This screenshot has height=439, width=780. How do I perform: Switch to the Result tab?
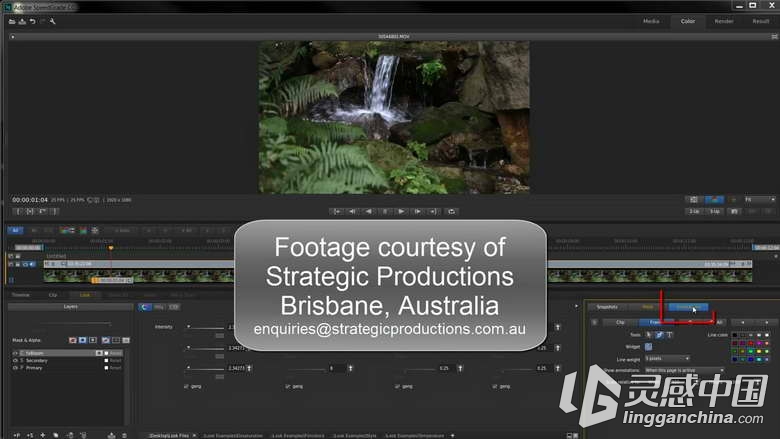(761, 21)
